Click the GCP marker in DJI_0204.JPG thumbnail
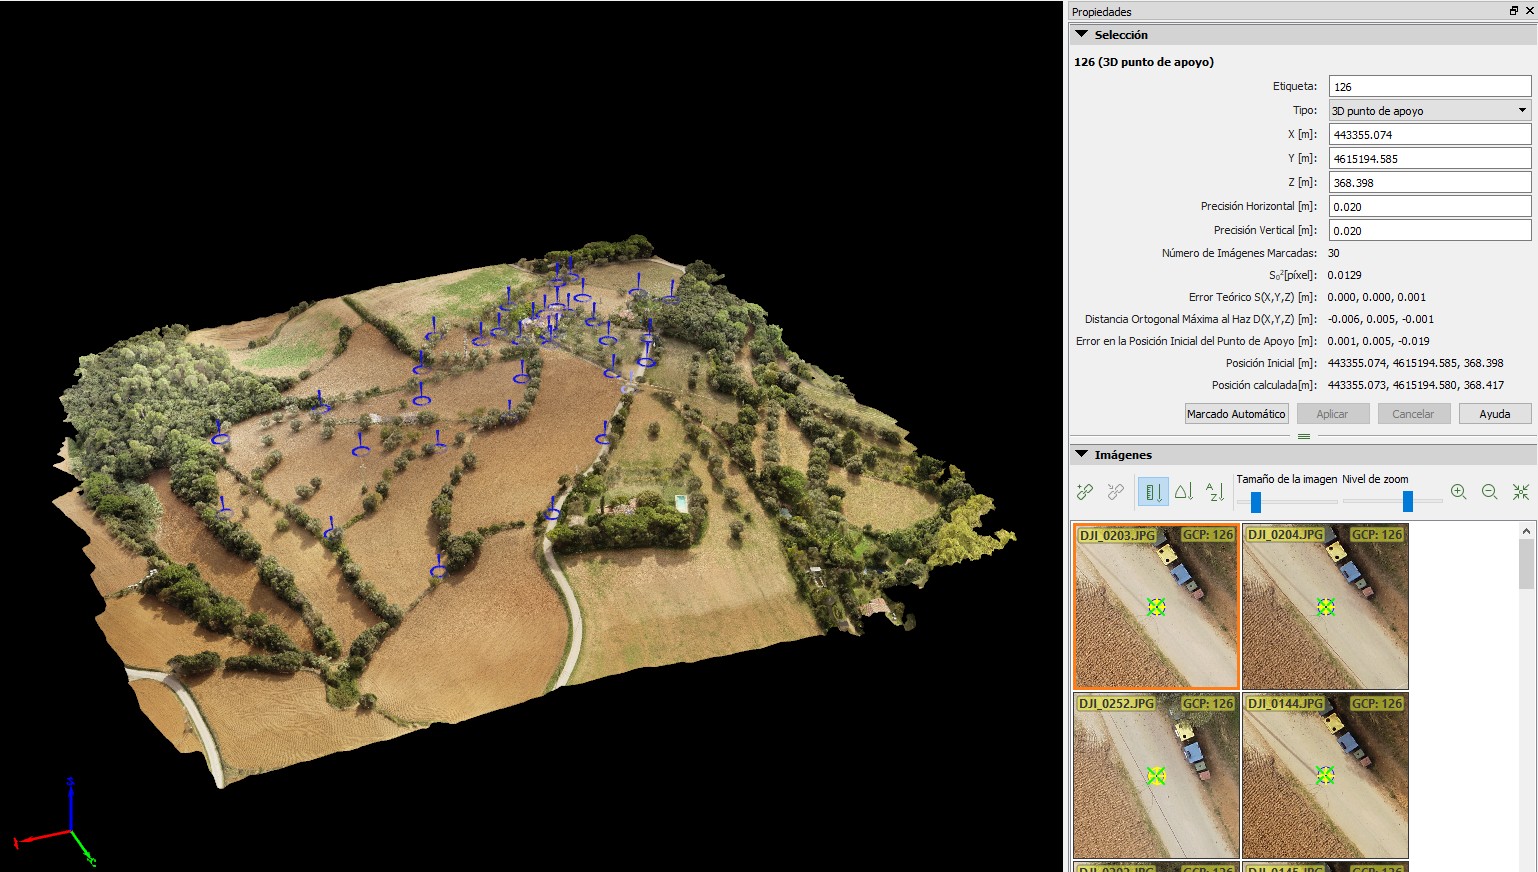The image size is (1538, 872). point(1326,606)
